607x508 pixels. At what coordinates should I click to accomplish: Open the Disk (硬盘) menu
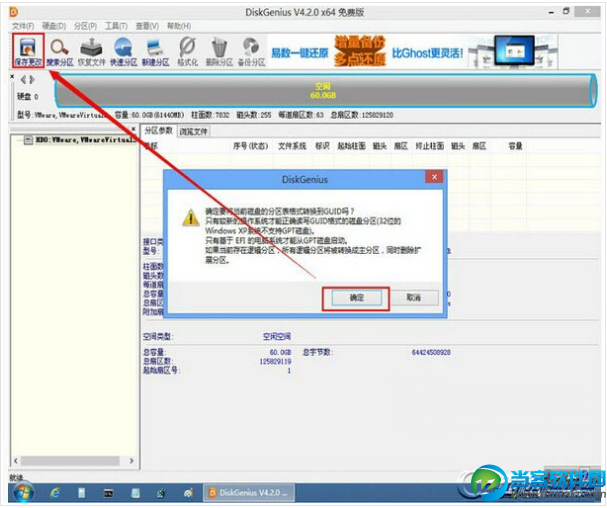coord(54,26)
